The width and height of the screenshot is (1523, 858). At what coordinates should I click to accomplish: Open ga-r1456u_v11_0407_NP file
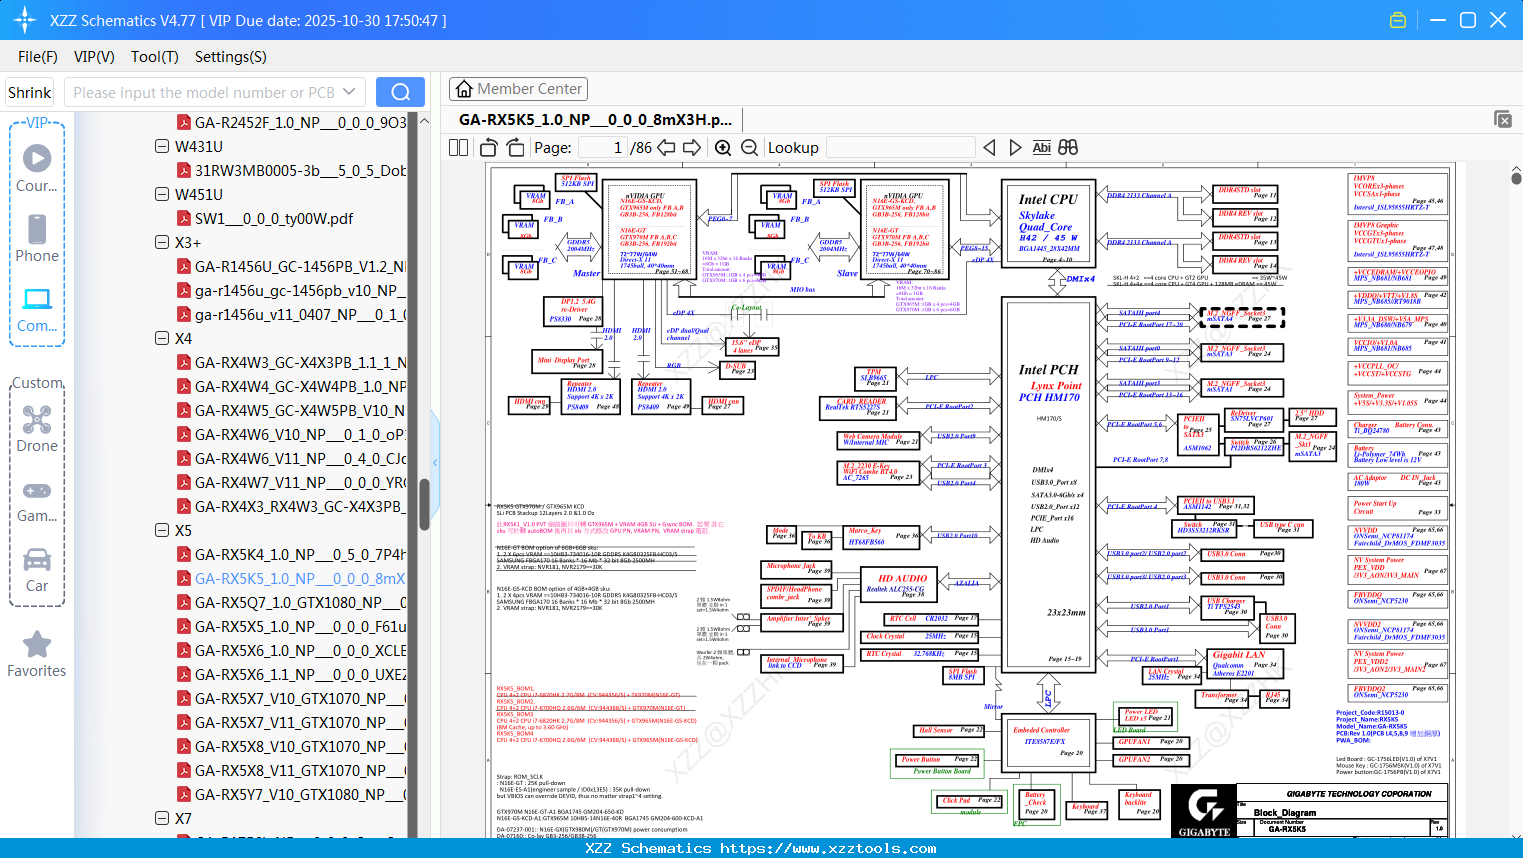(x=300, y=314)
